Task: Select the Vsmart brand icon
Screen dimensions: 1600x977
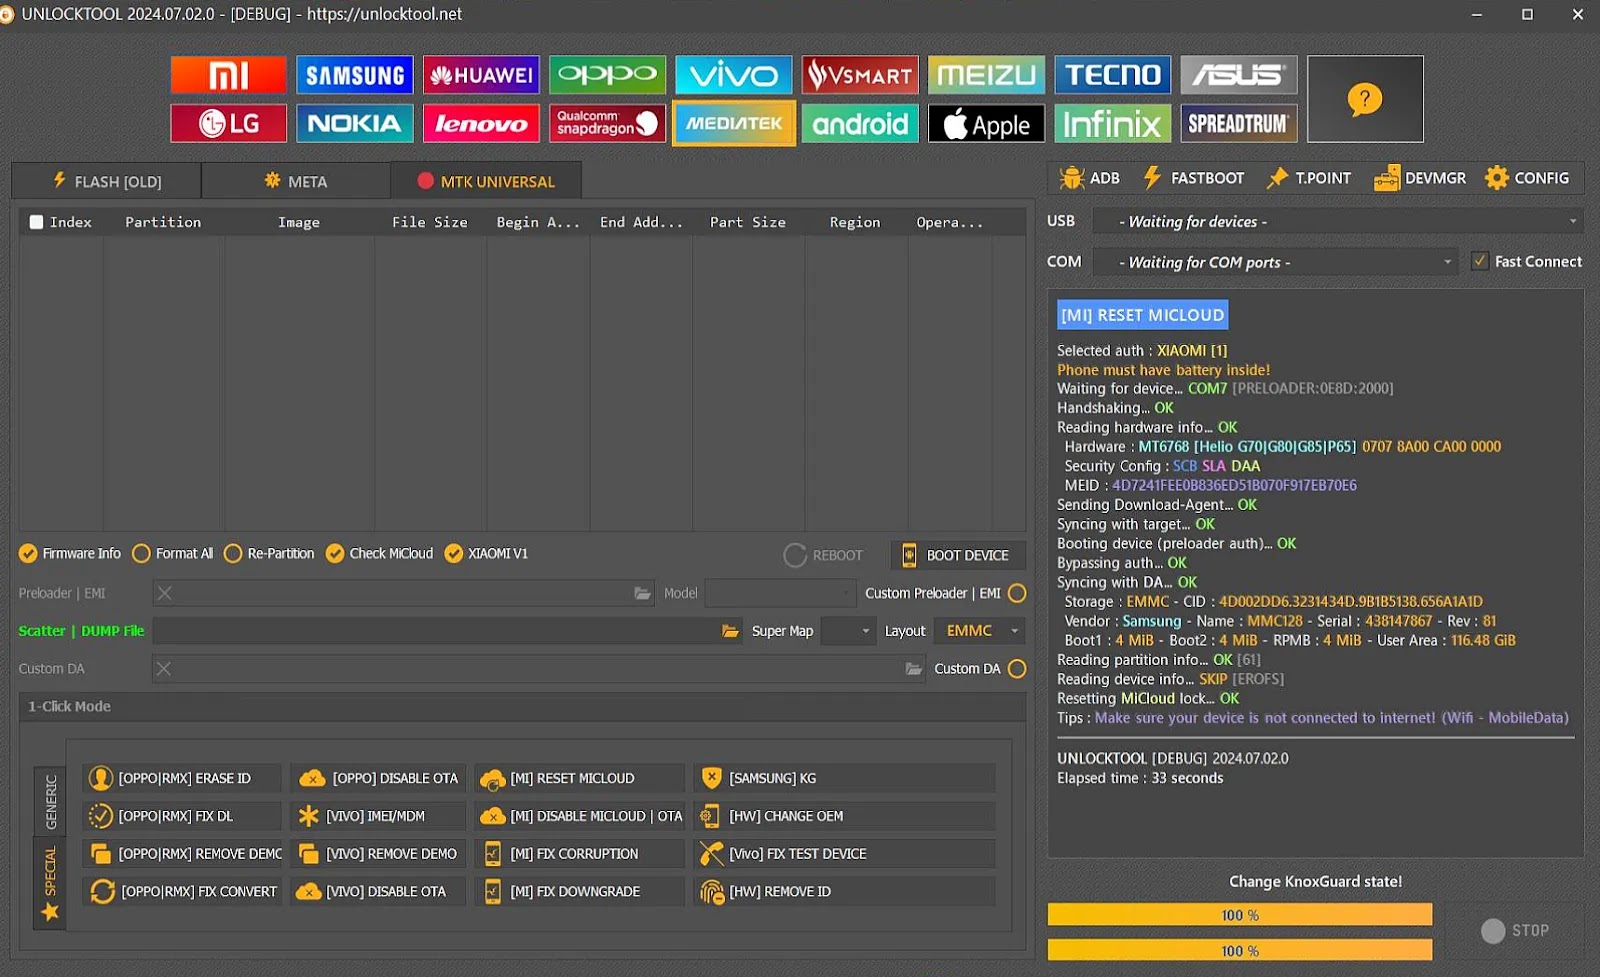Action: coord(860,75)
